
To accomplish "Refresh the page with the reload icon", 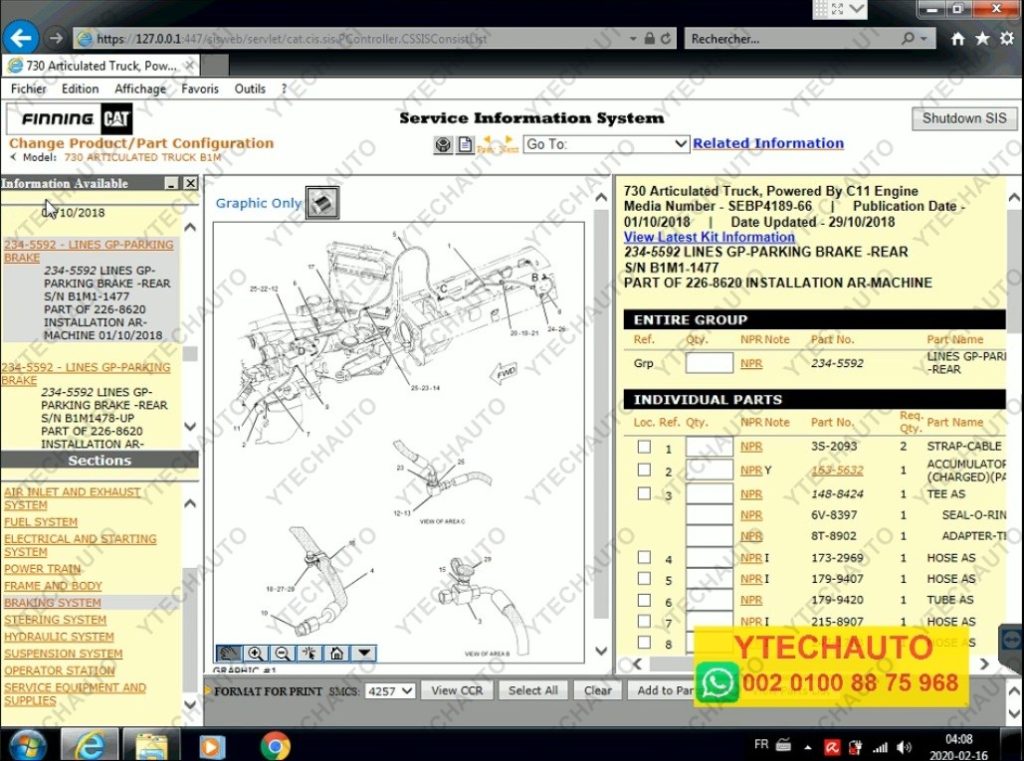I will (x=665, y=39).
